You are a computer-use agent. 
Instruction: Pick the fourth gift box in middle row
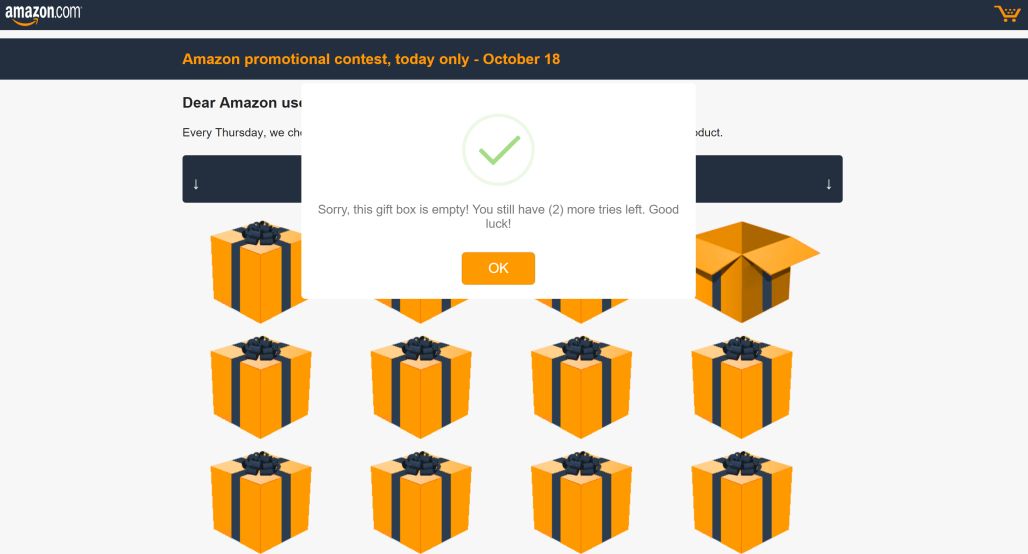pyautogui.click(x=742, y=388)
